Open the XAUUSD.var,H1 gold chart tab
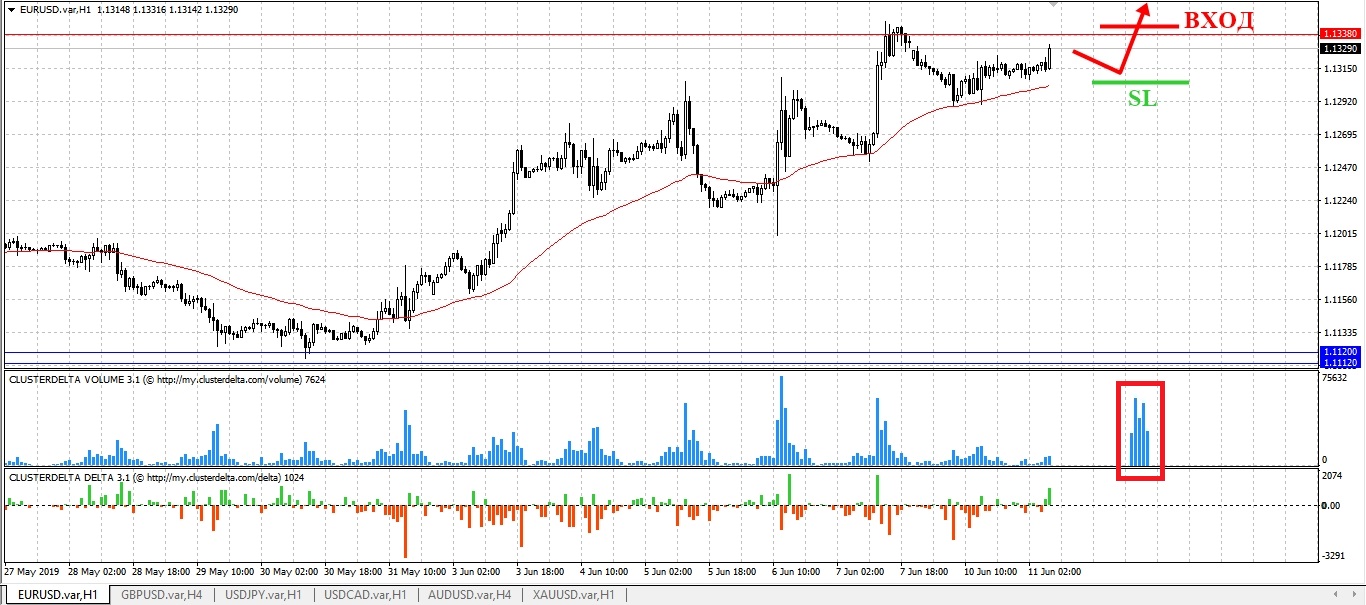1366x605 pixels. coord(573,595)
